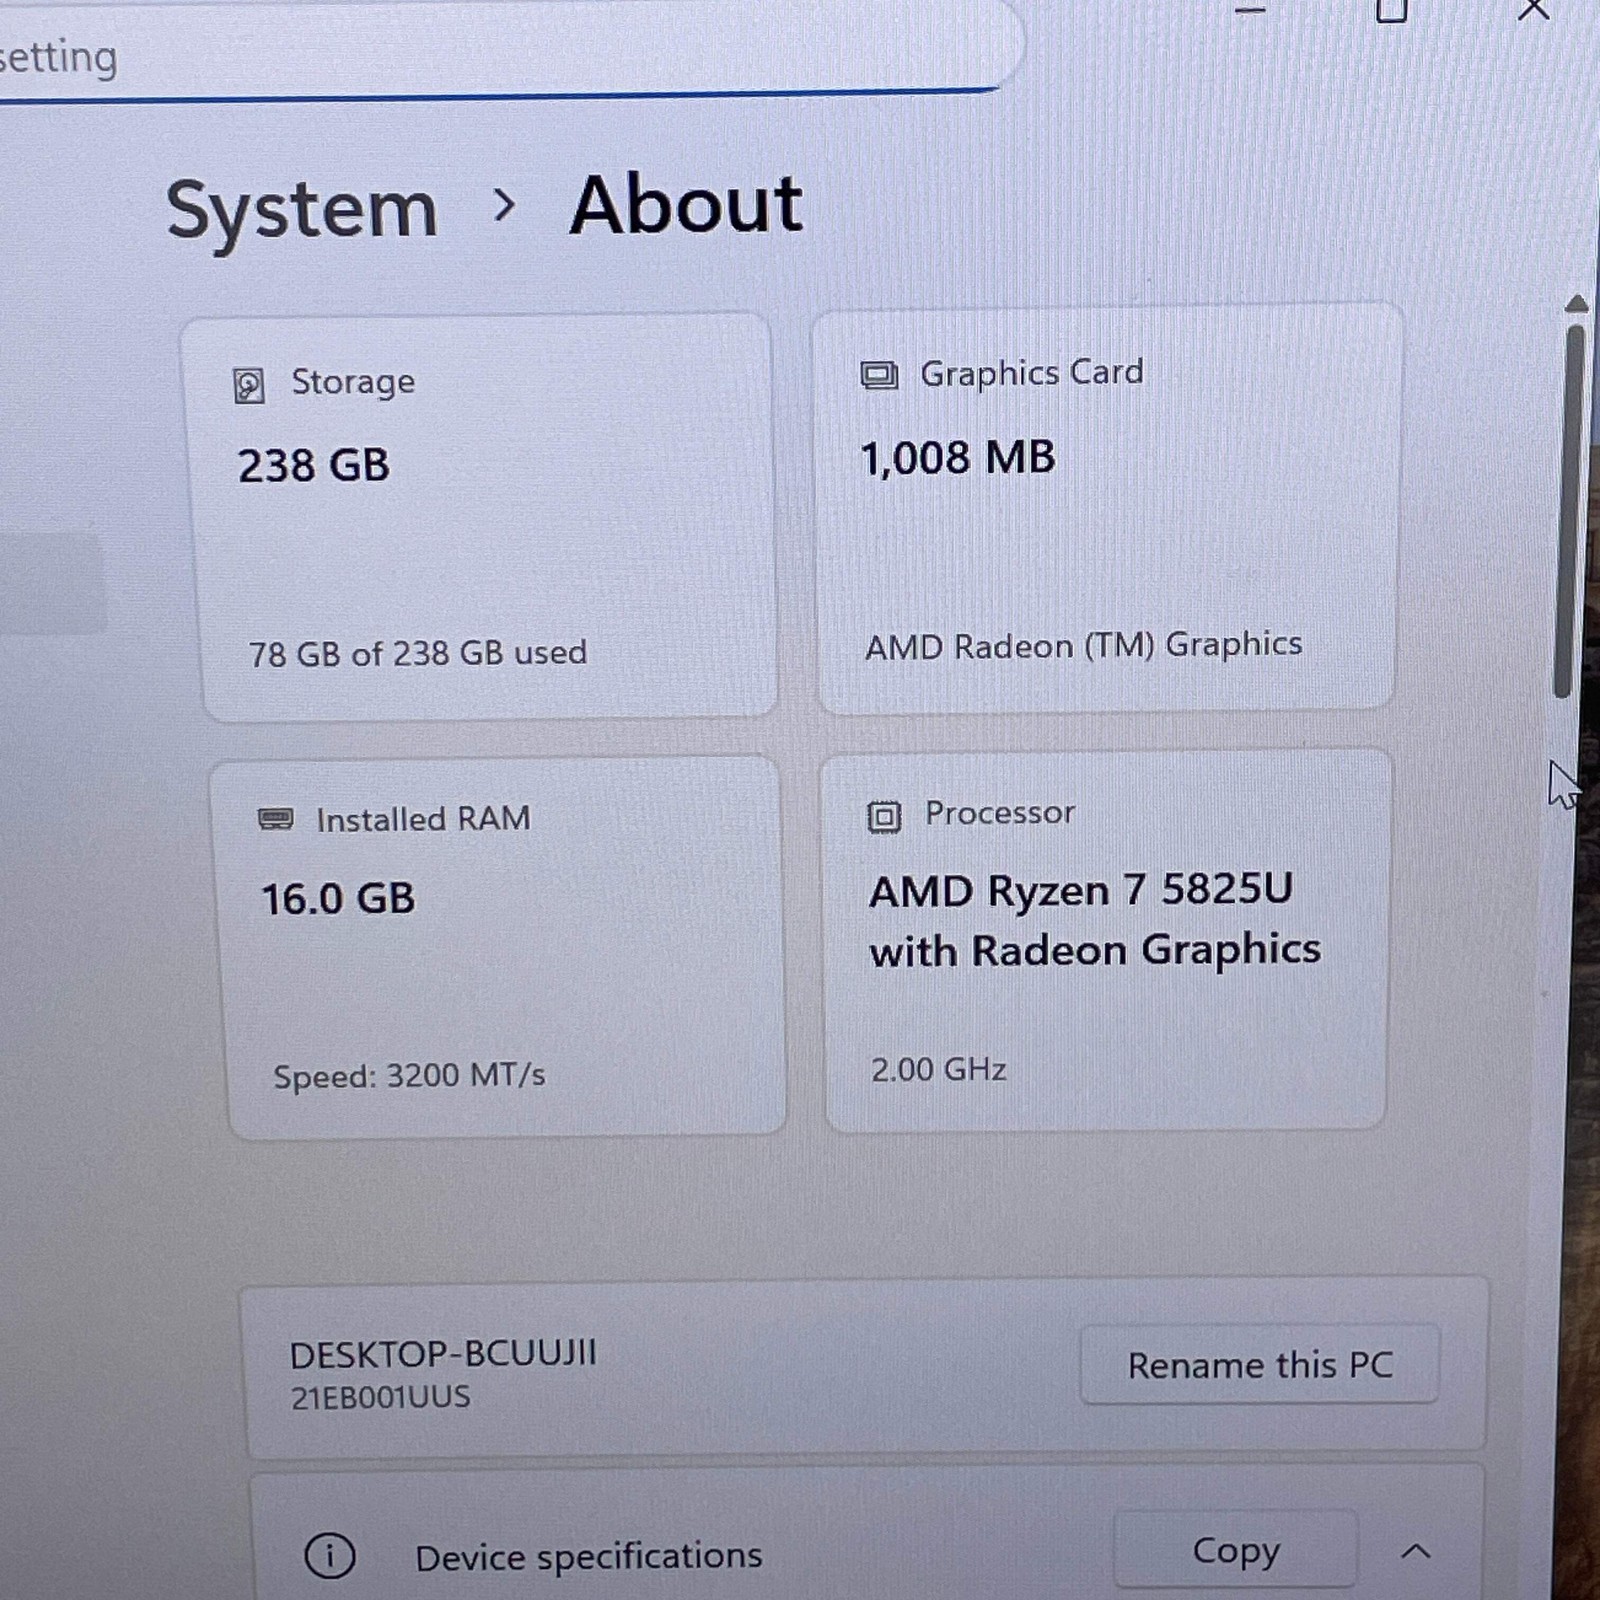Click the Device specifications info icon

tap(329, 1556)
